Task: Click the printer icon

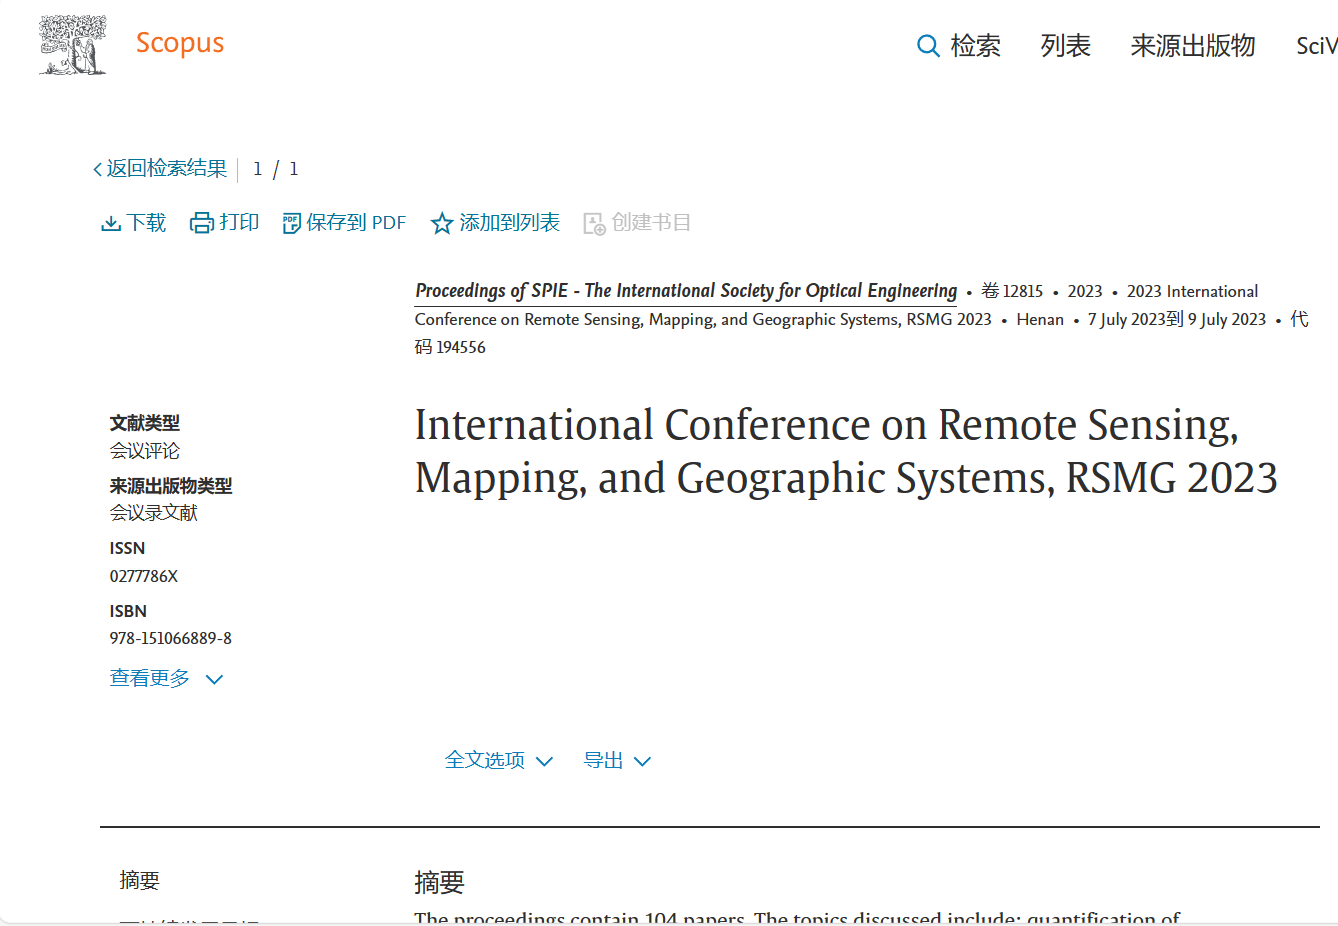Action: [x=202, y=223]
